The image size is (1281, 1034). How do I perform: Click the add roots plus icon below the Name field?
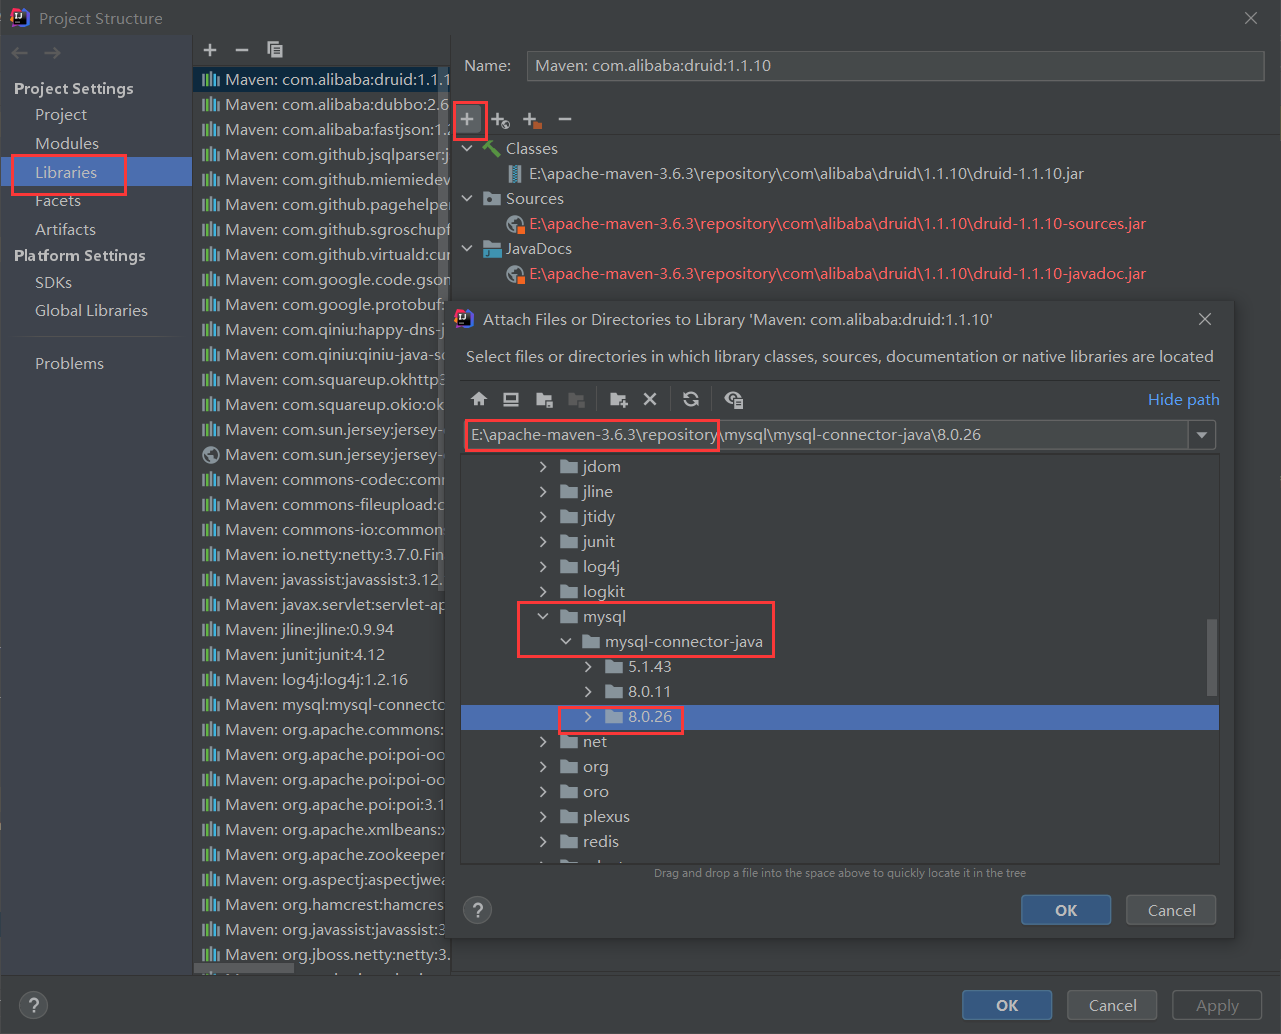(x=467, y=119)
